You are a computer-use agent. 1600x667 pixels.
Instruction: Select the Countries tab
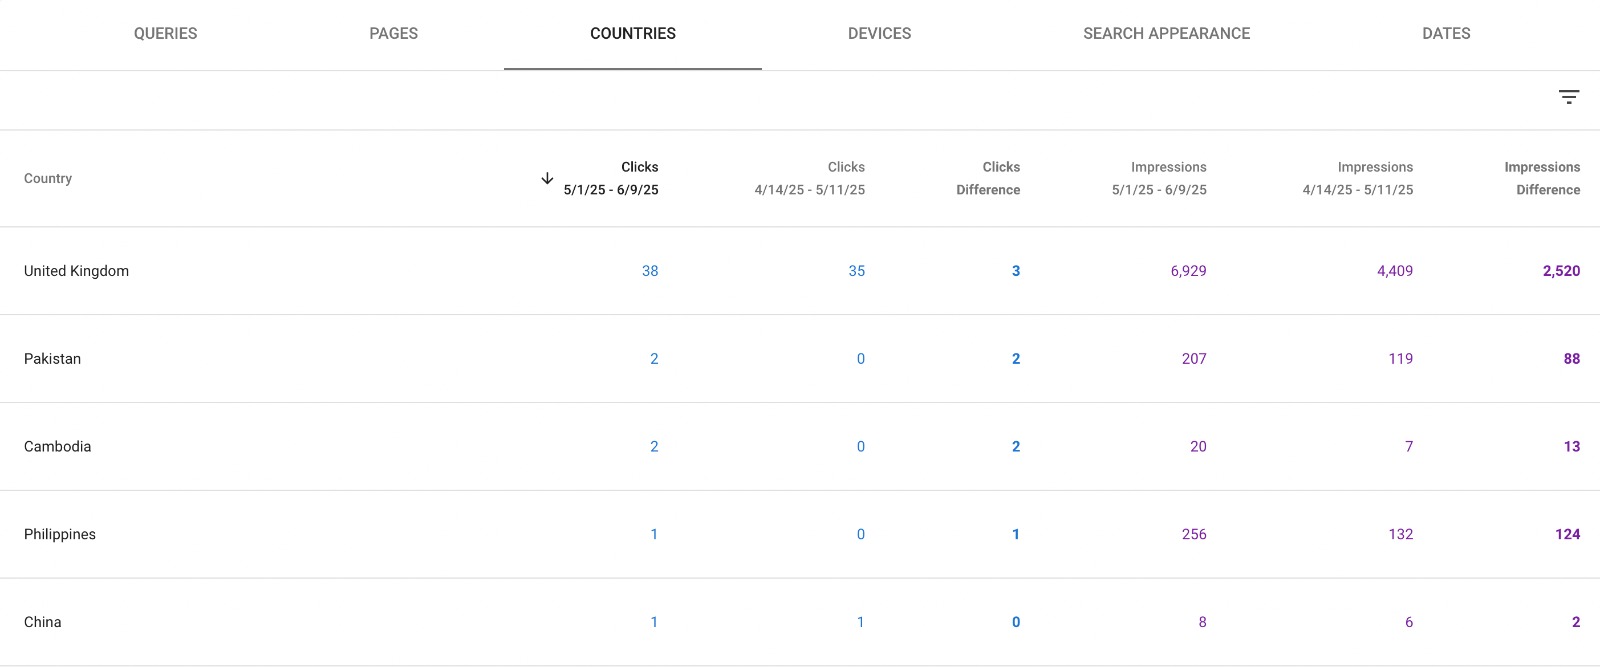tap(632, 34)
